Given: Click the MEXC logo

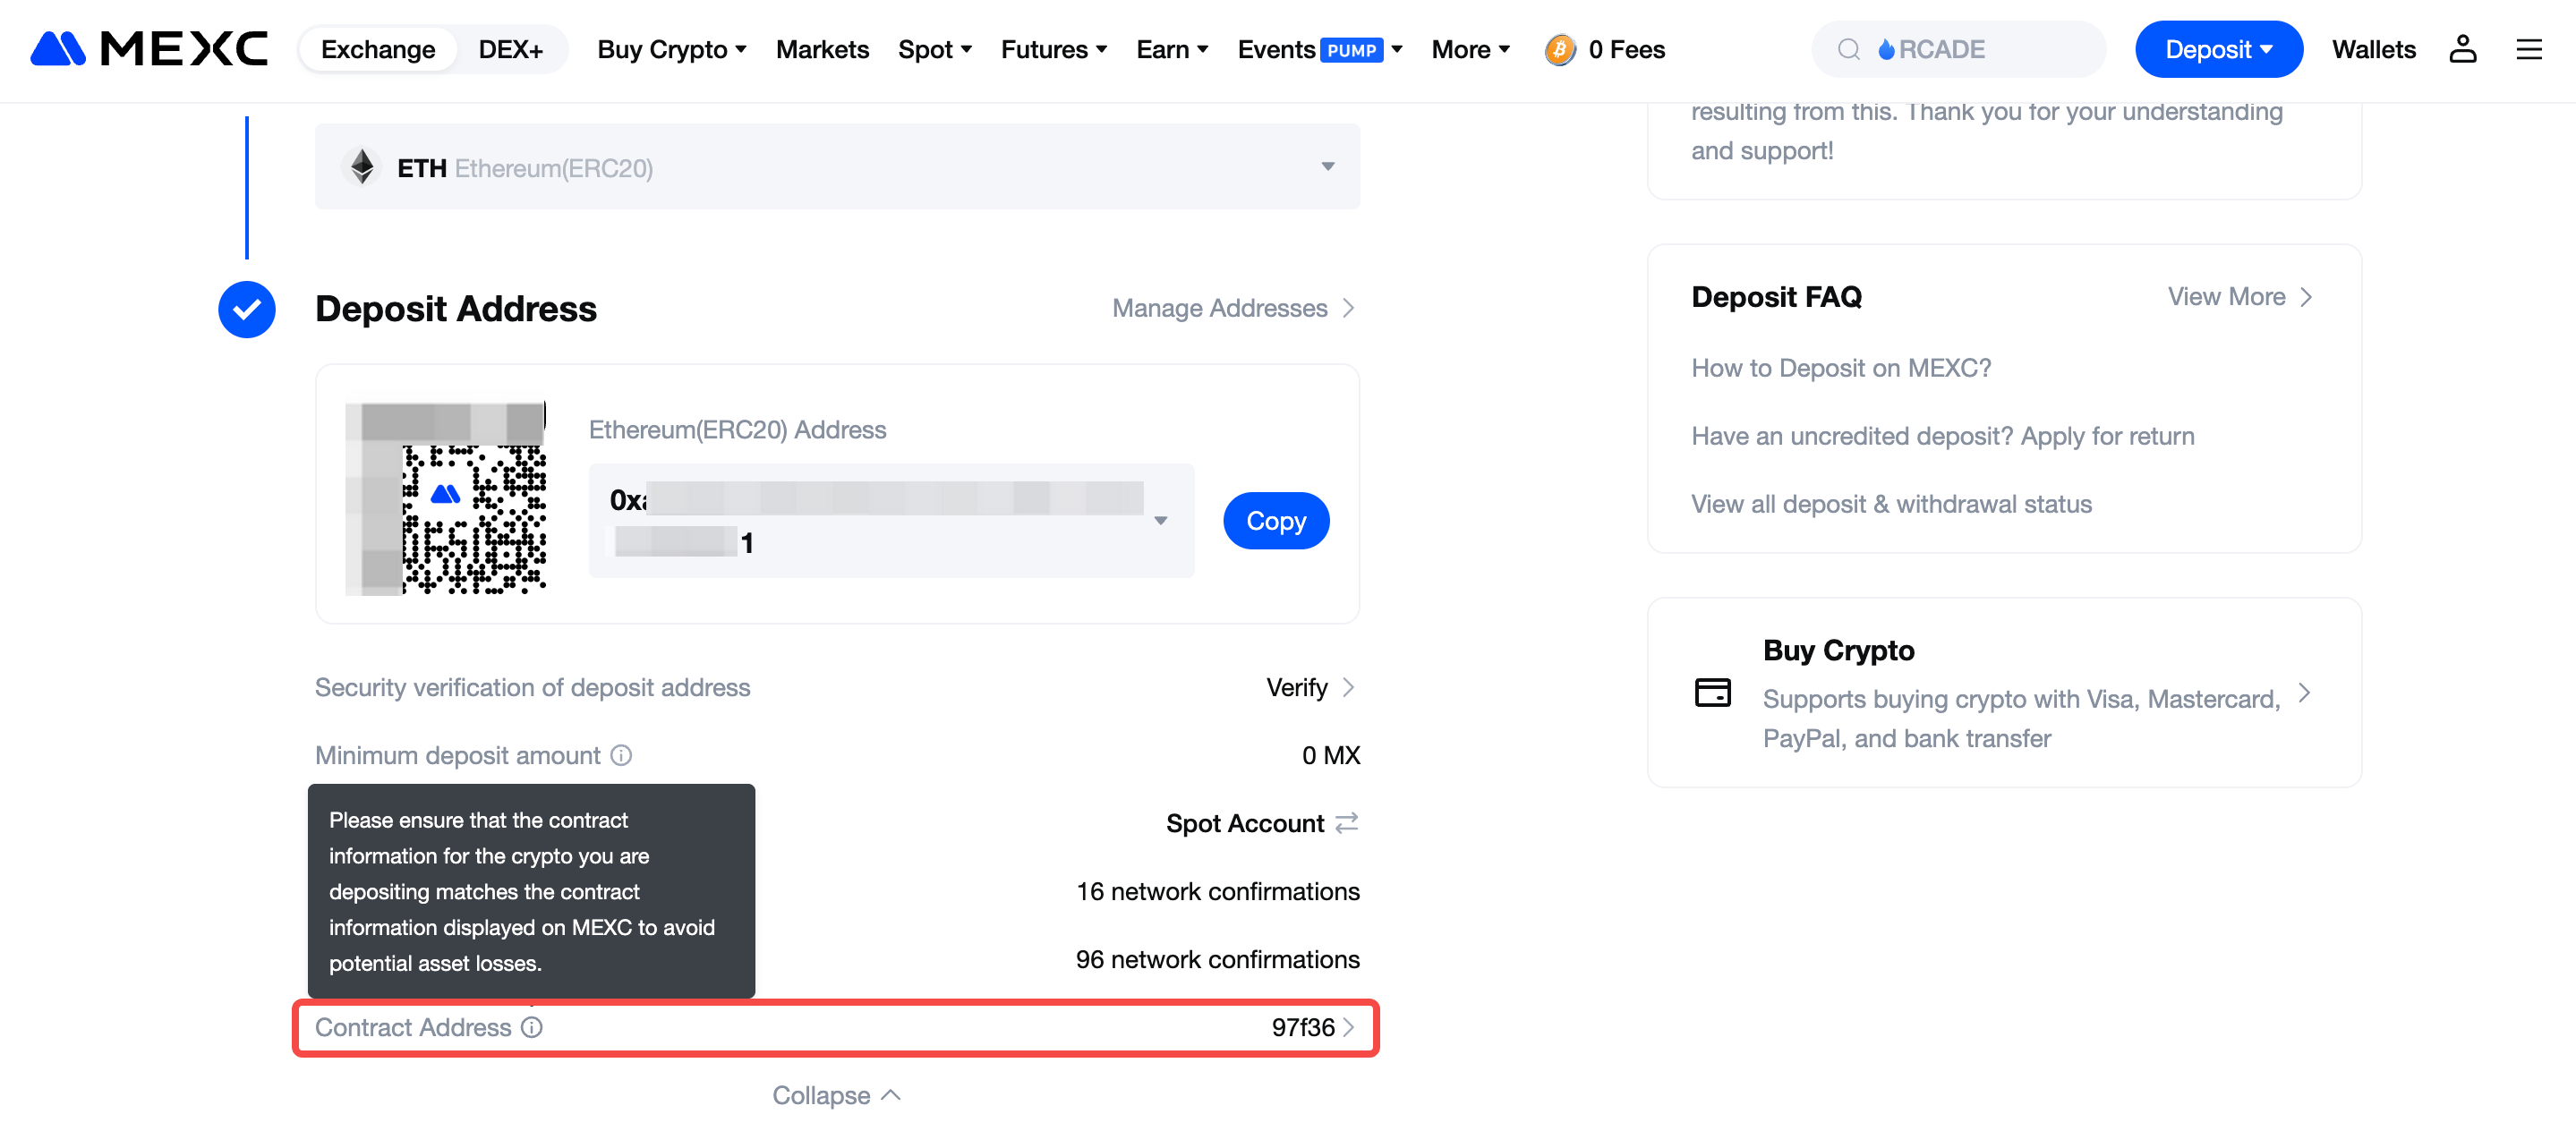Looking at the screenshot, I should (149, 49).
